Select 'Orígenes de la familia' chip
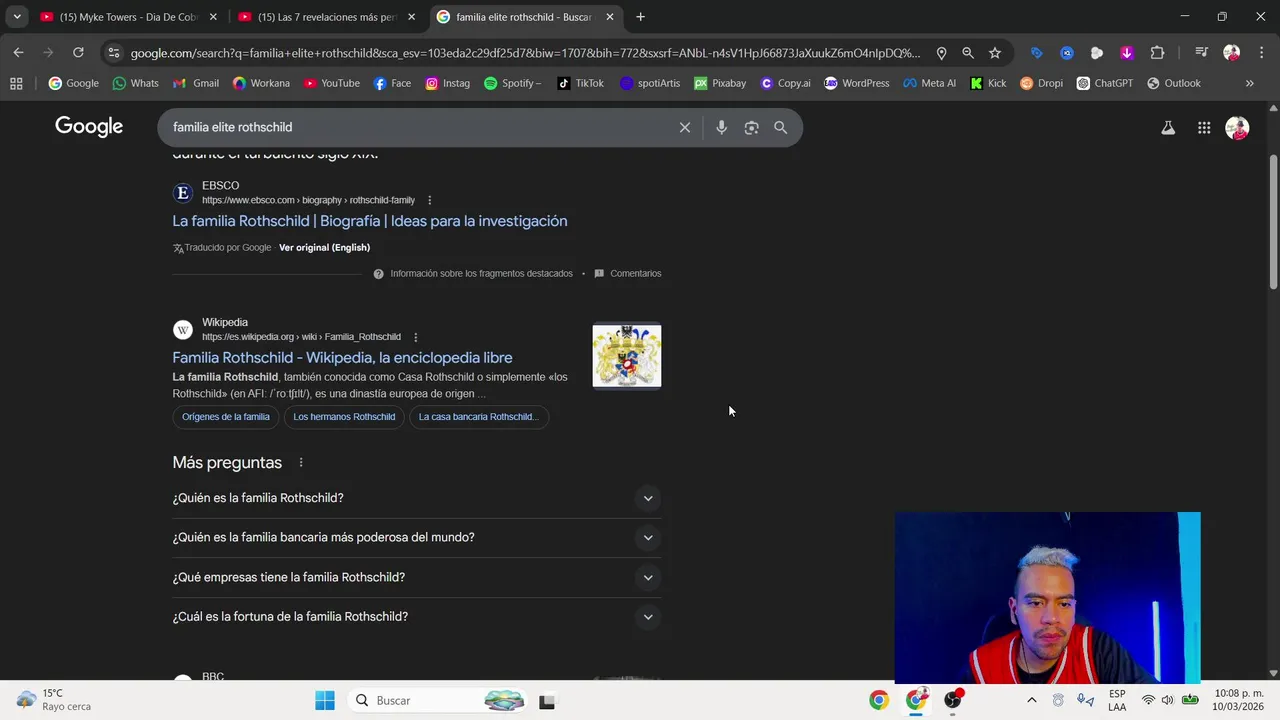This screenshot has width=1280, height=720. [226, 417]
